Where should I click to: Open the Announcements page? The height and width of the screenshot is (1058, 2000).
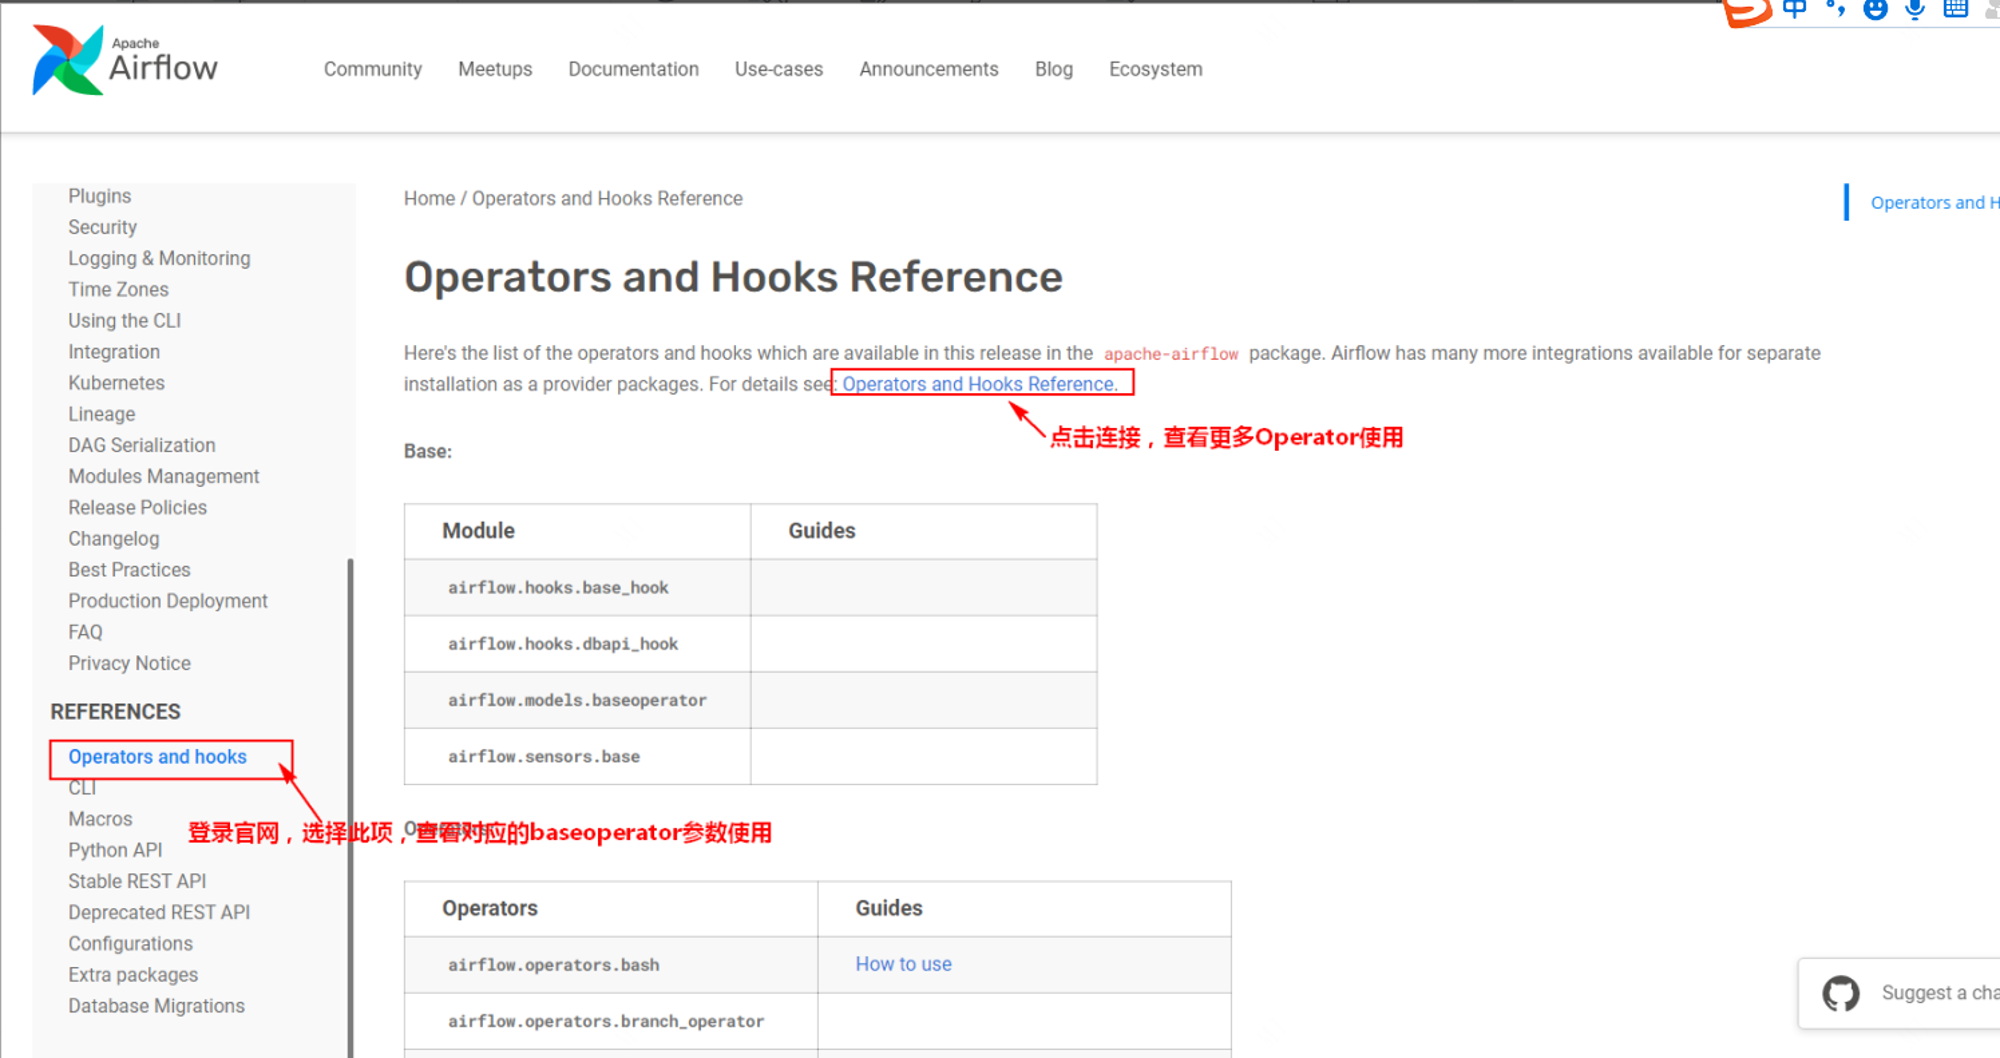pos(928,69)
